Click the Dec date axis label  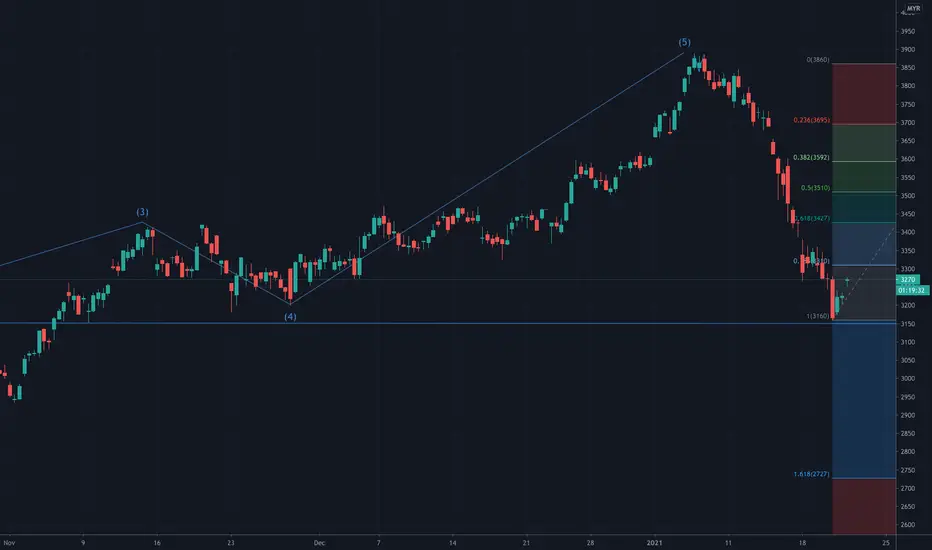point(319,543)
